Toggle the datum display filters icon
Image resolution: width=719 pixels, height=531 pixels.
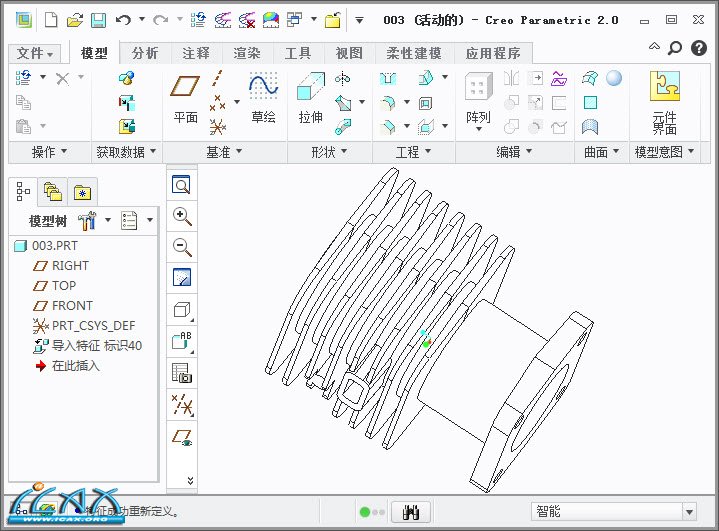(182, 404)
